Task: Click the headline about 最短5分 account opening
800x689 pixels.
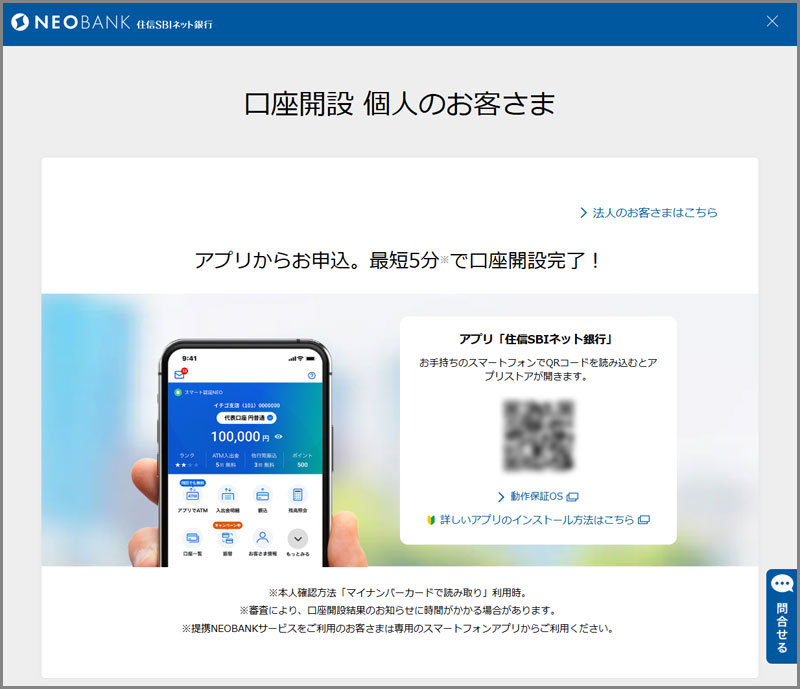Action: 399,260
